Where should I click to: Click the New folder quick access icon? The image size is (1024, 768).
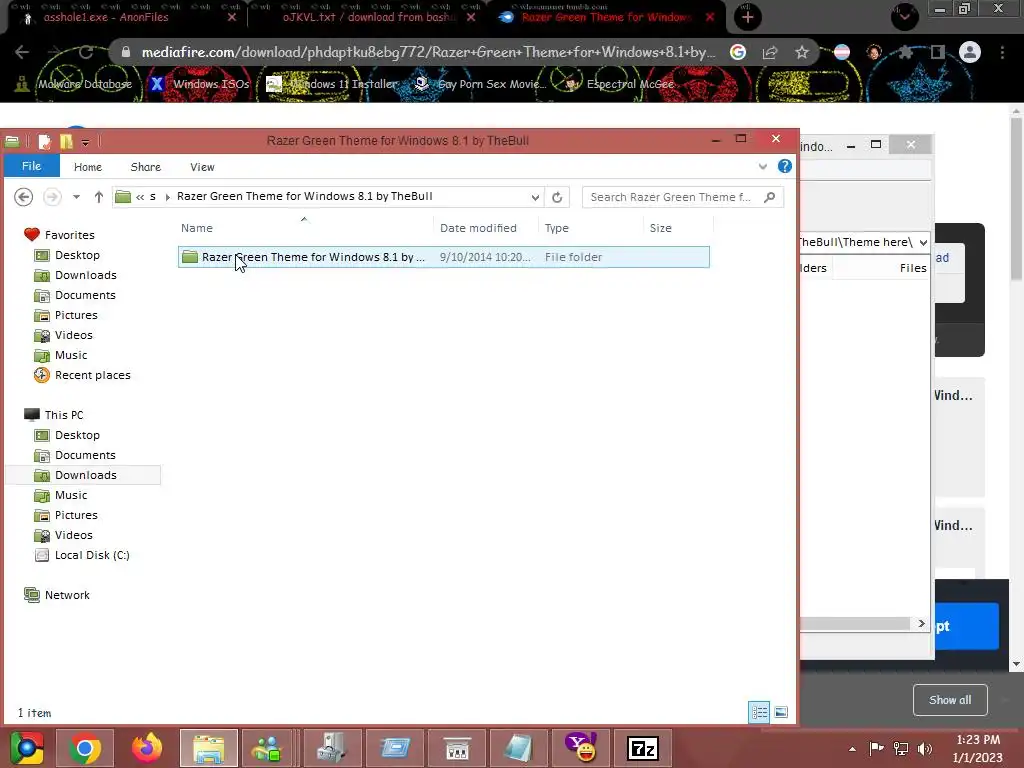pos(66,141)
